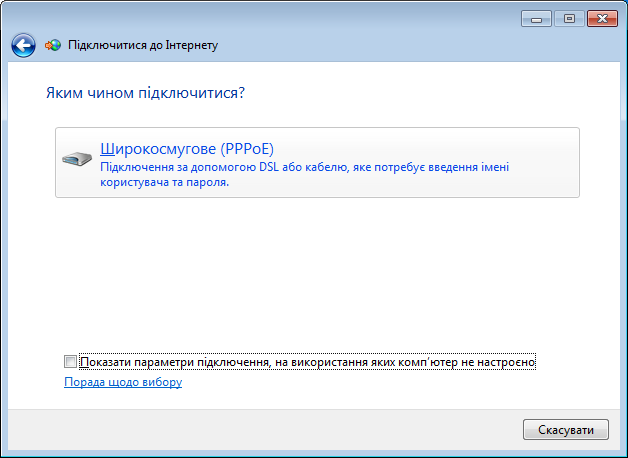628x458 pixels.
Task: Select Широкосмугове (PPPoE) connection title
Action: [x=187, y=149]
